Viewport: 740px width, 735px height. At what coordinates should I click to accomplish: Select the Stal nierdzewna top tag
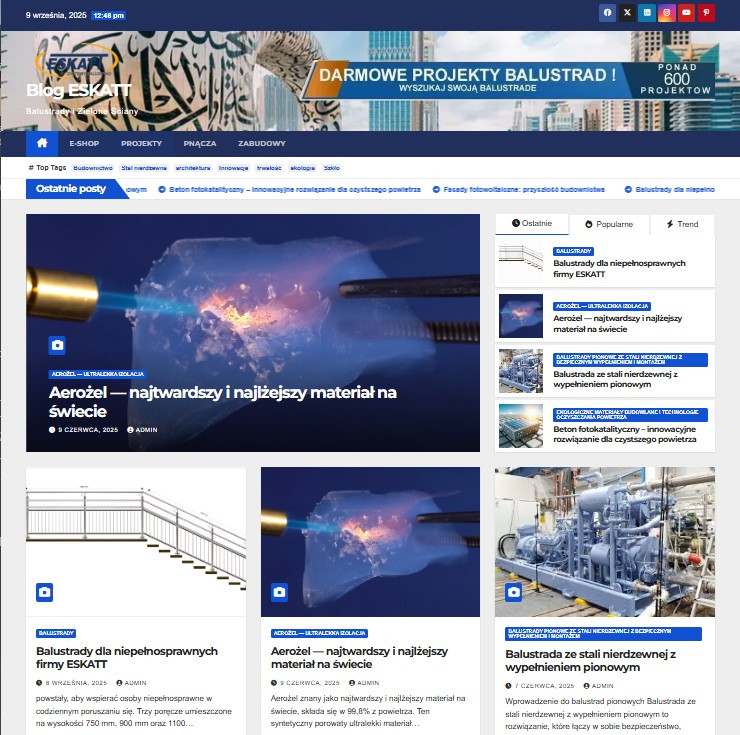144,168
